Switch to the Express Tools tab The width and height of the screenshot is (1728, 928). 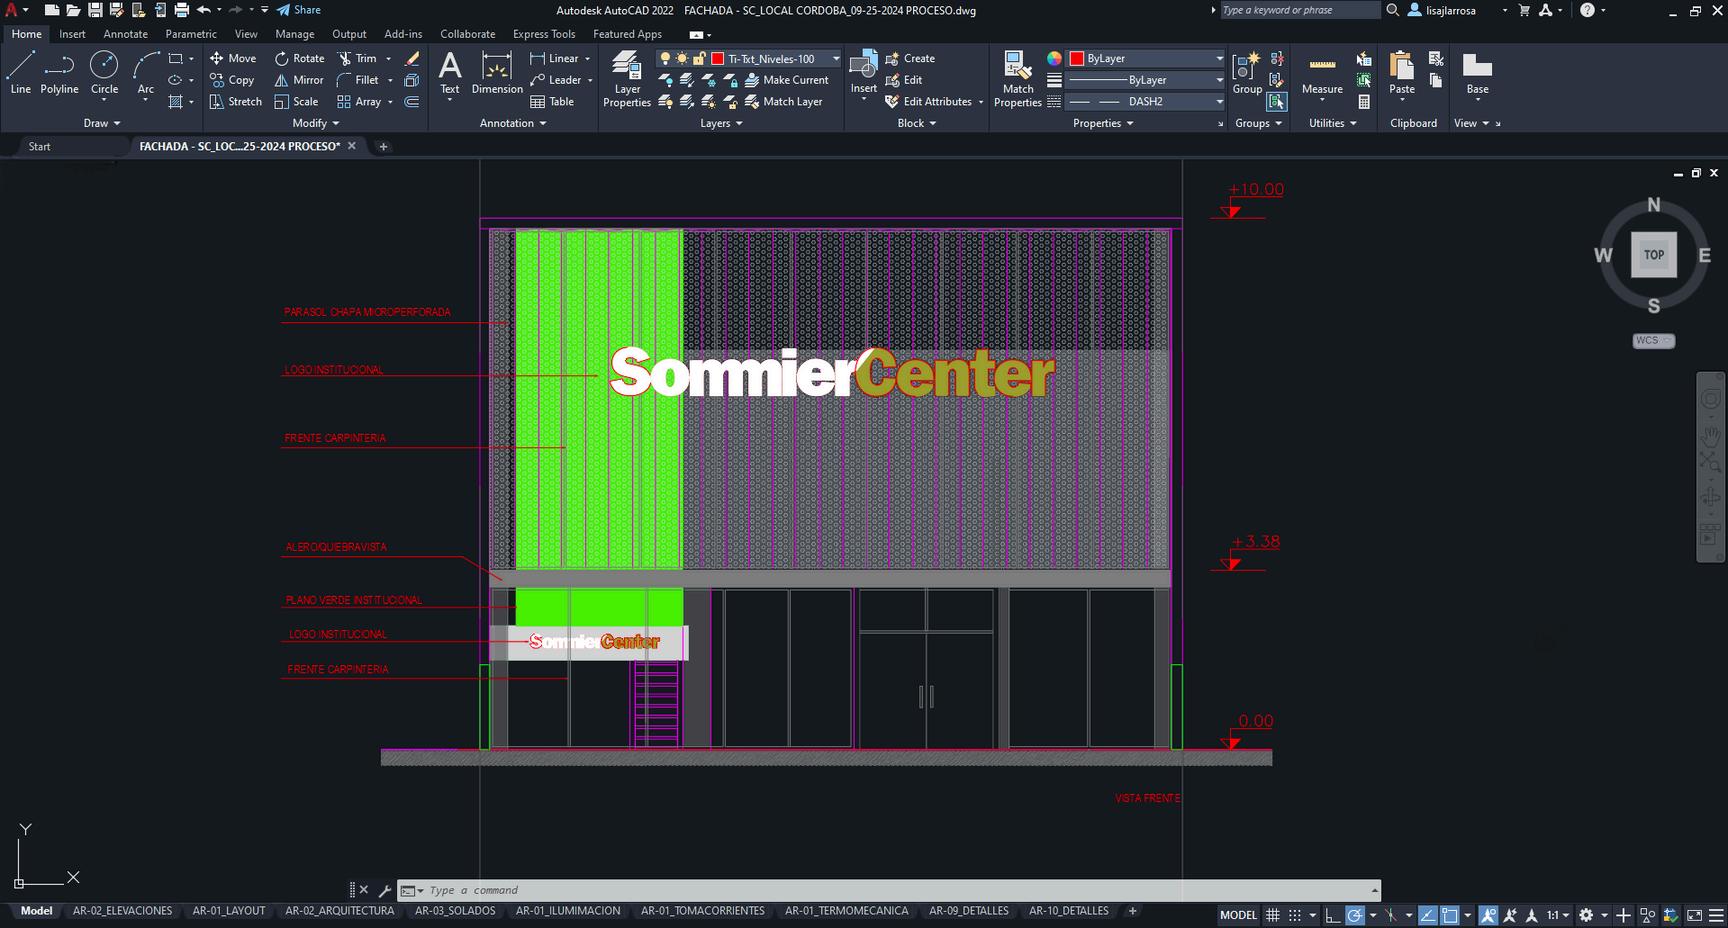click(x=544, y=34)
